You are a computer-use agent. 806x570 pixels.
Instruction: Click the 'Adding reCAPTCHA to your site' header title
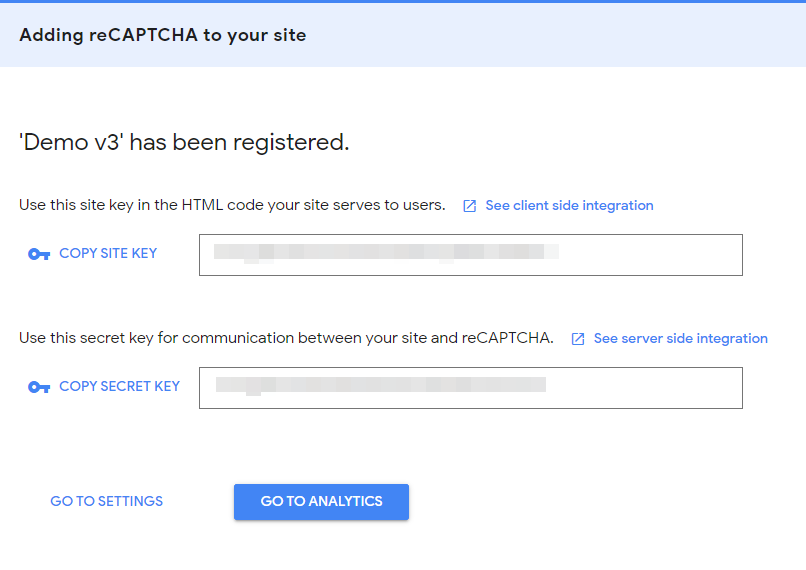click(162, 35)
